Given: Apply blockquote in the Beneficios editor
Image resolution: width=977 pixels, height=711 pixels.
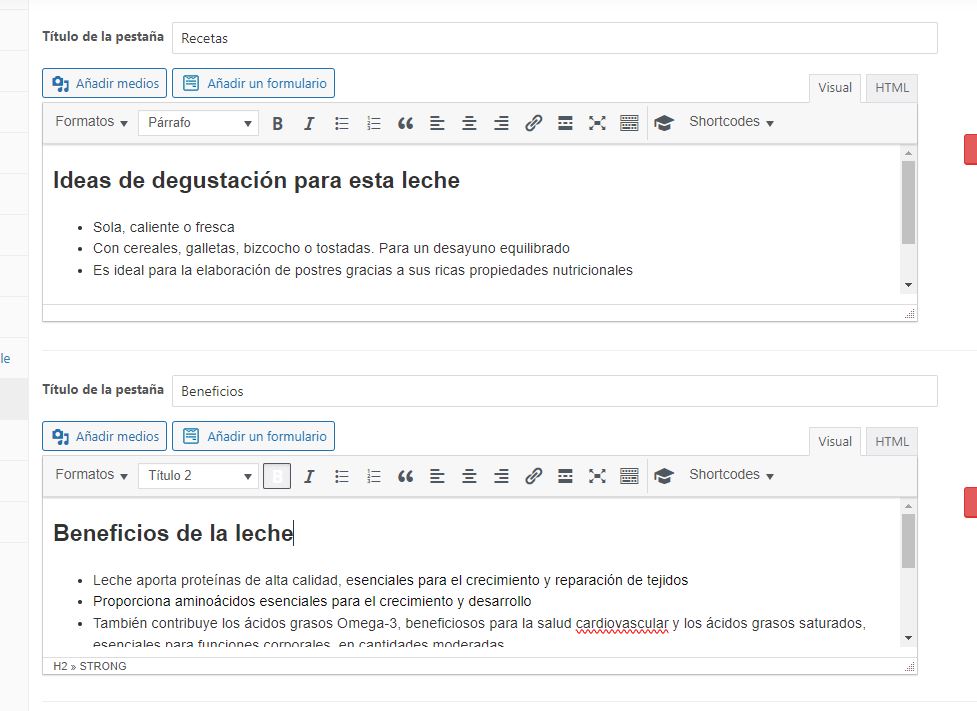Looking at the screenshot, I should (x=406, y=476).
